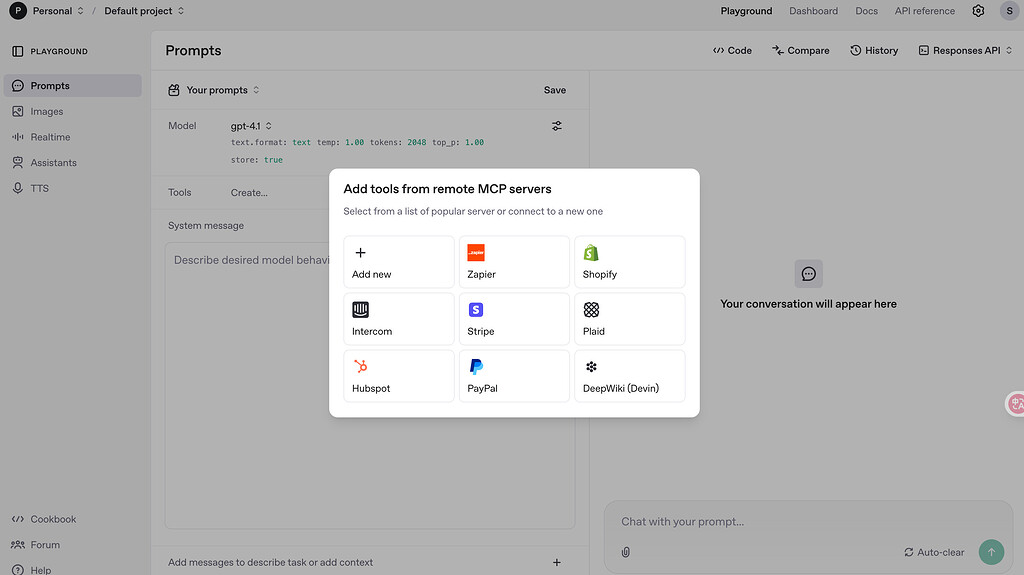Open gpt-4.1 model selector
The height and width of the screenshot is (575, 1024).
(251, 126)
